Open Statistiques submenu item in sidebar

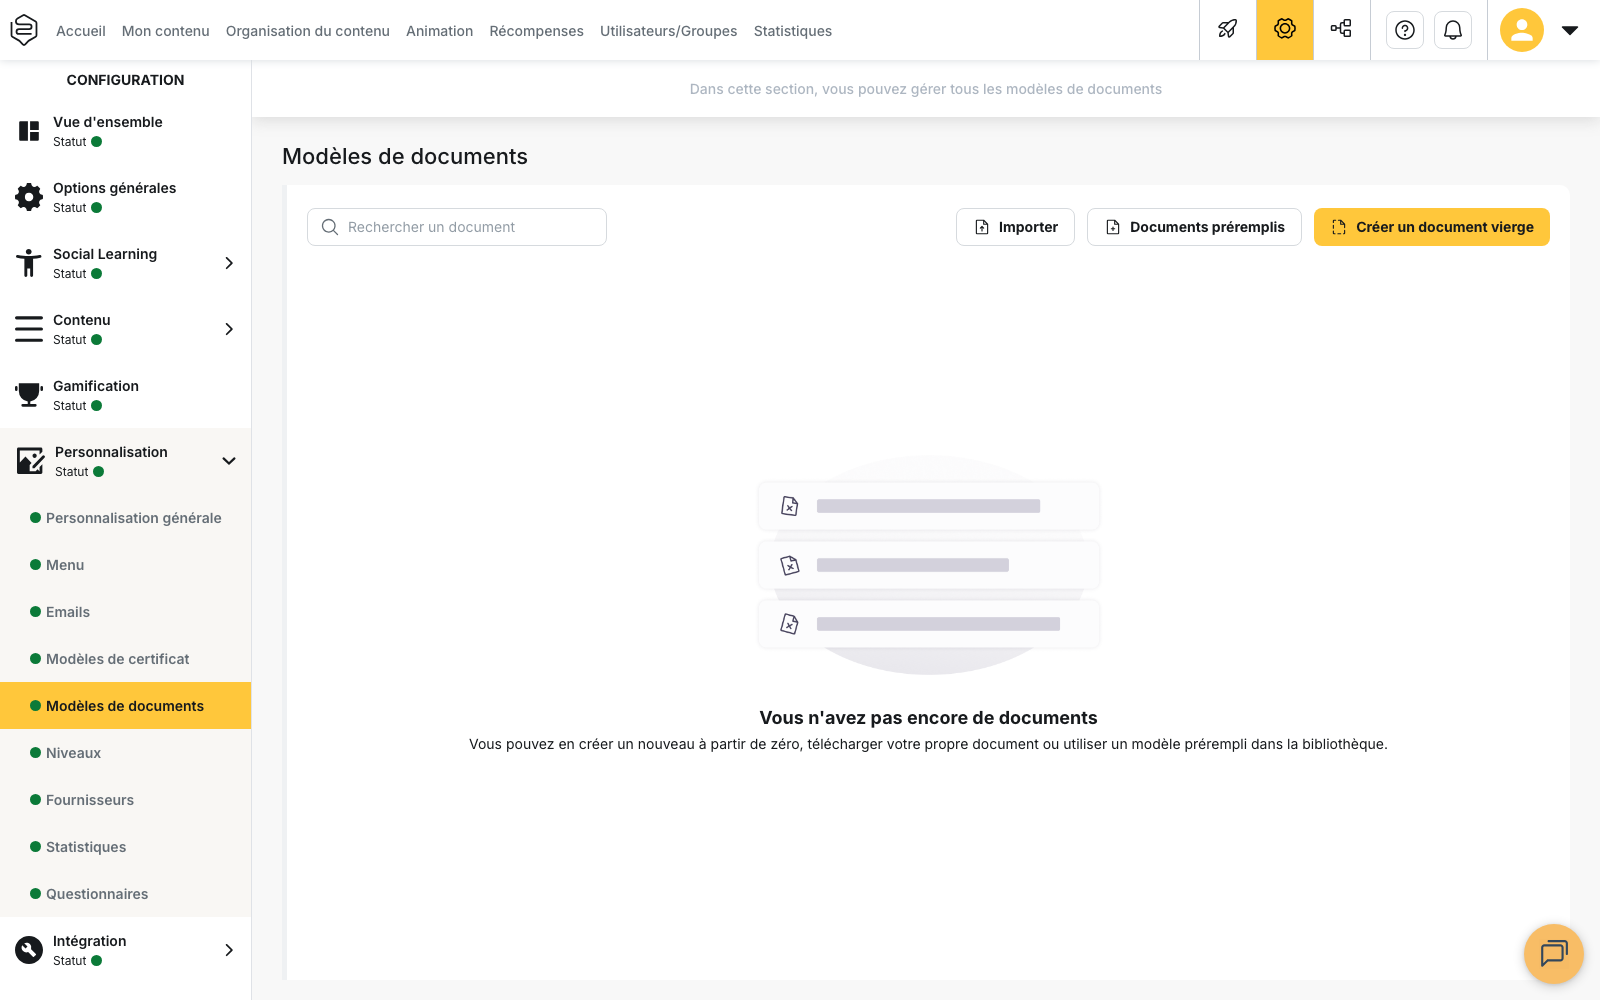pyautogui.click(x=86, y=847)
